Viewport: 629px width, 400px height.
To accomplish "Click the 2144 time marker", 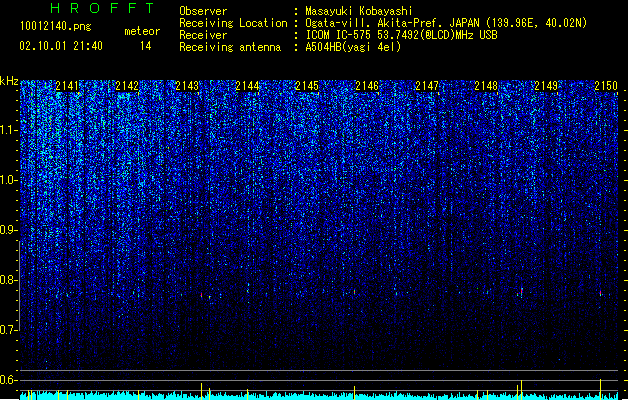I will coord(247,86).
